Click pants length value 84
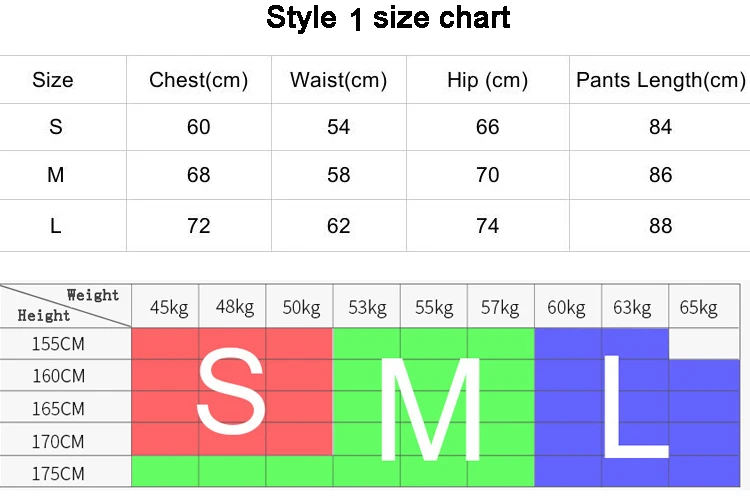Viewport: 750px width, 502px height. click(x=660, y=127)
